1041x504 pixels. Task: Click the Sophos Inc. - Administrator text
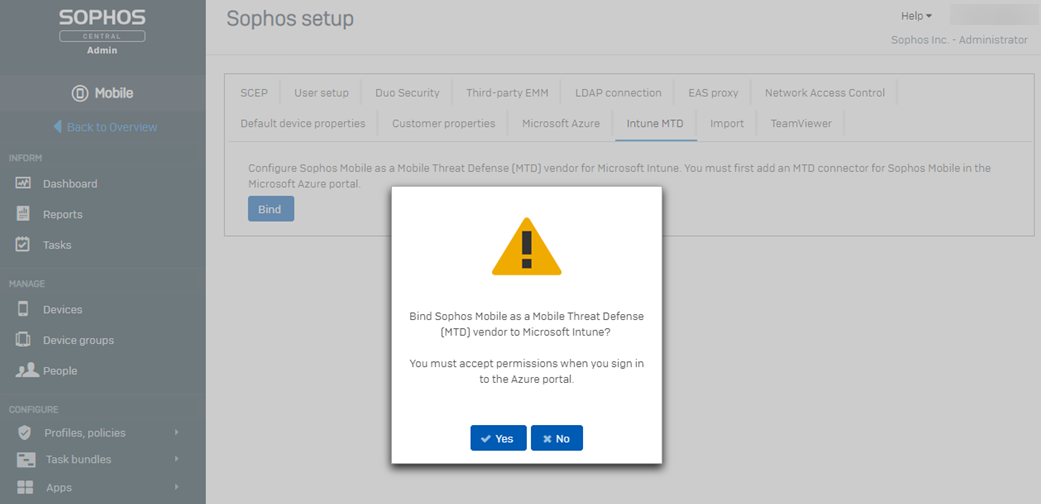(x=959, y=40)
